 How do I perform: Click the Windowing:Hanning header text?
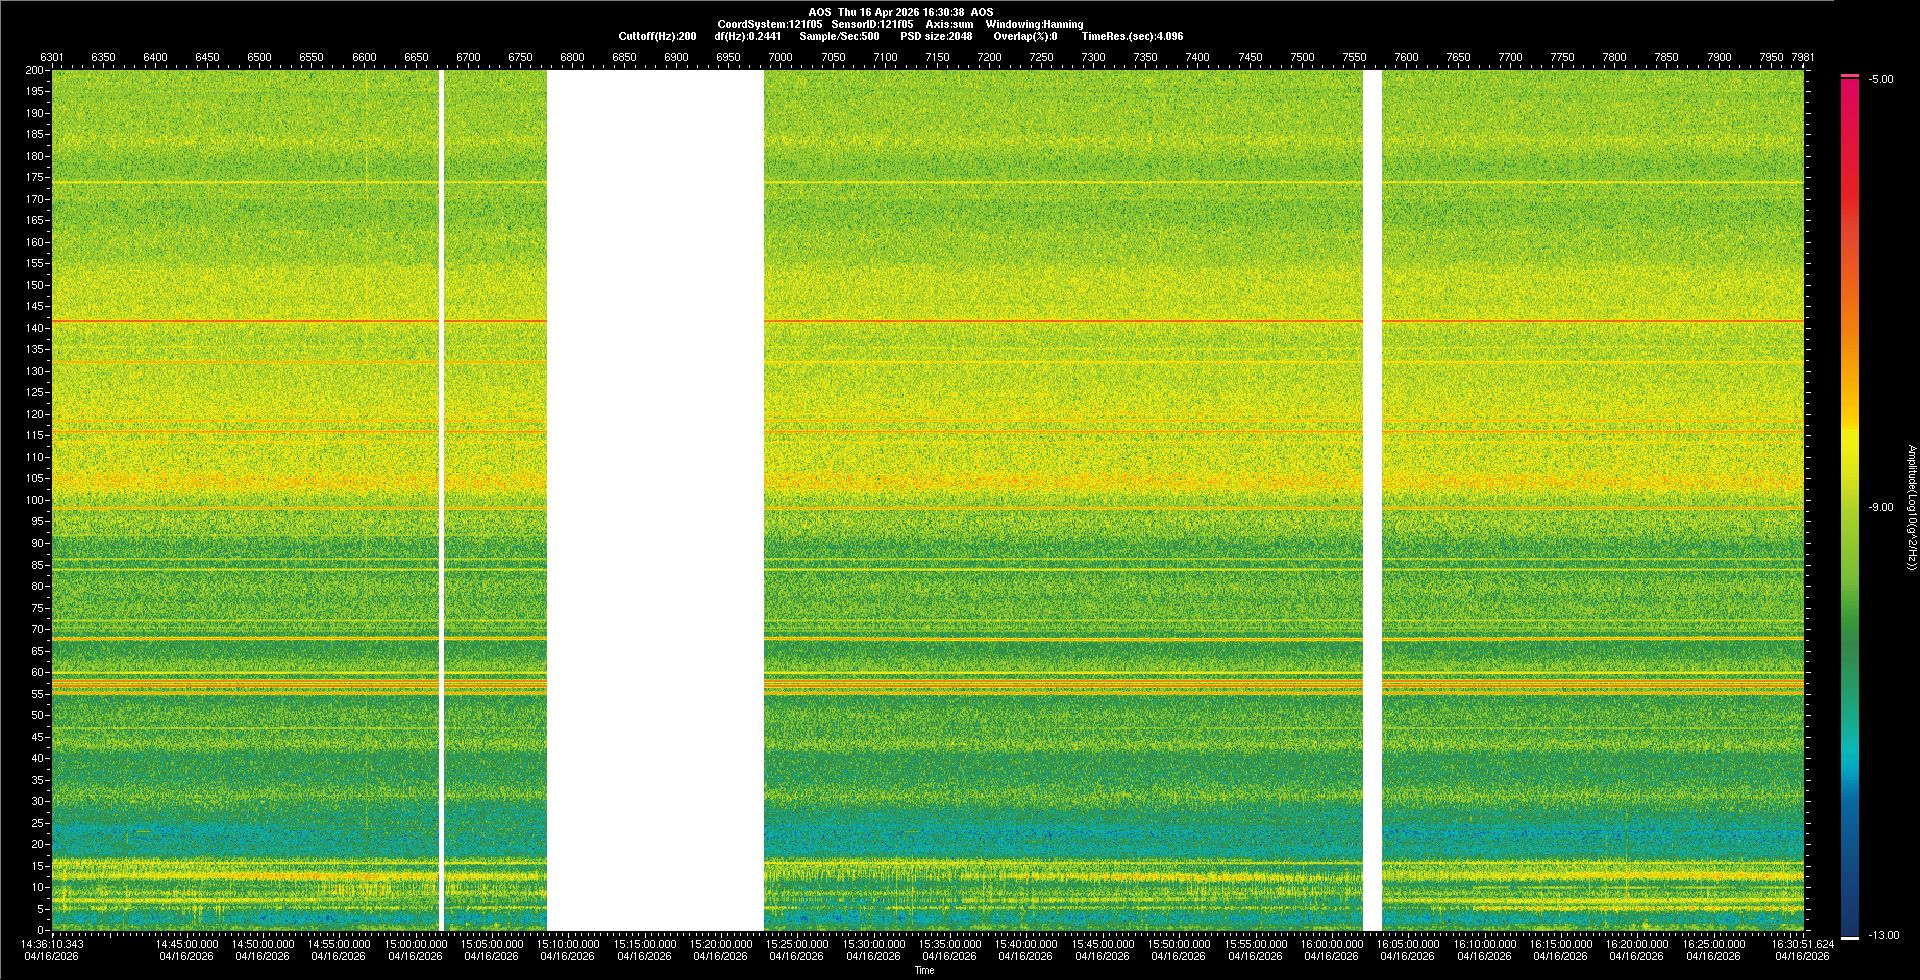click(x=1034, y=24)
